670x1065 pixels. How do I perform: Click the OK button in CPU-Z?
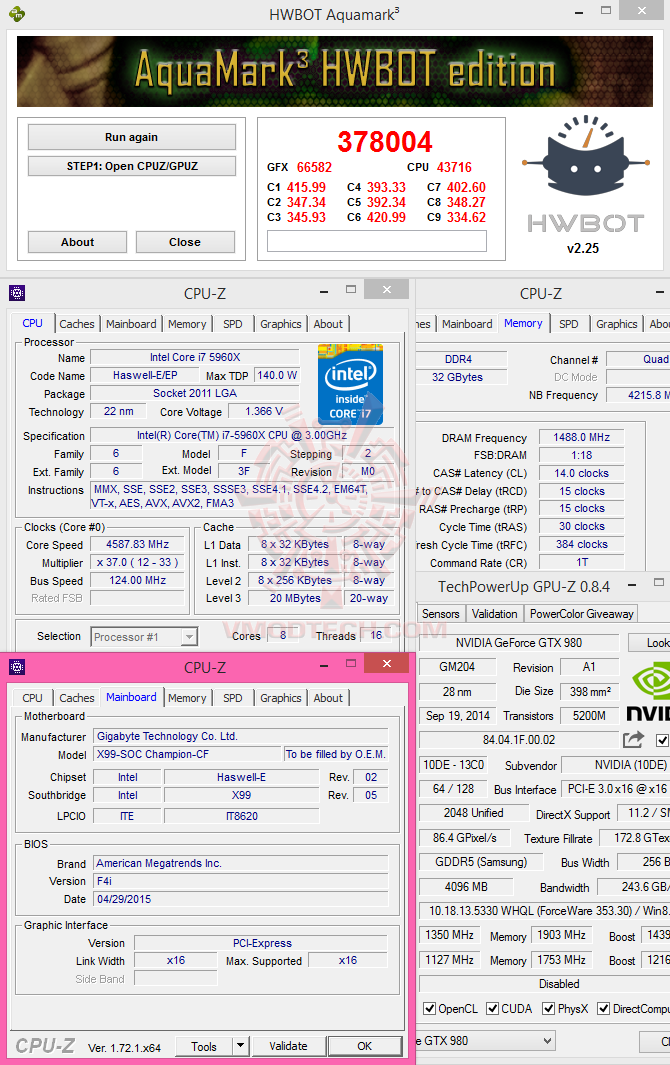pos(365,1046)
